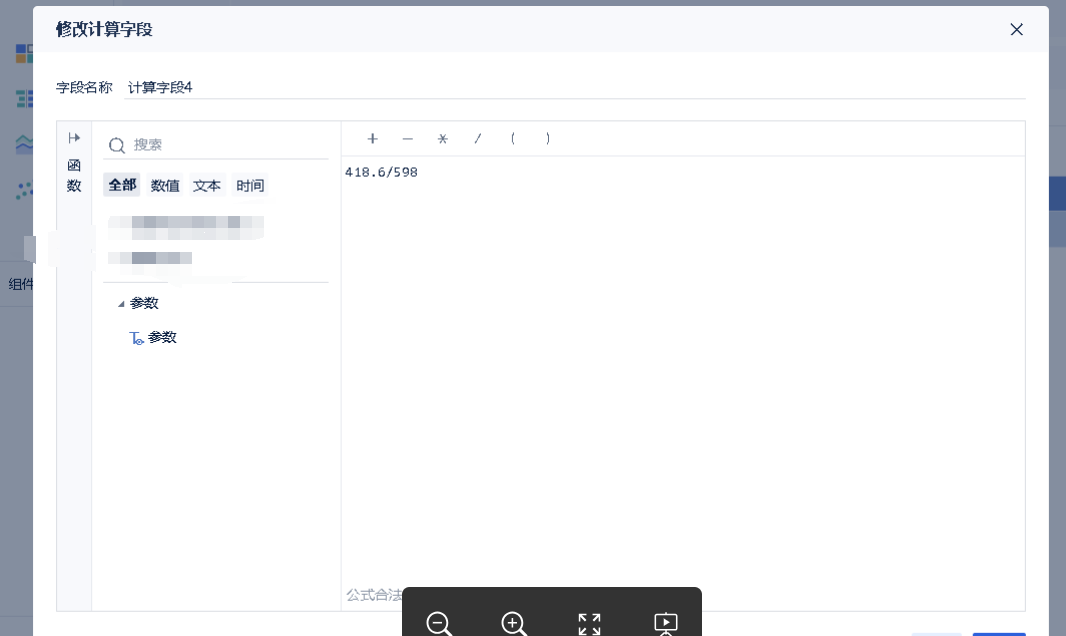Insert minus operator into formula
This screenshot has width=1066, height=636.
click(407, 139)
